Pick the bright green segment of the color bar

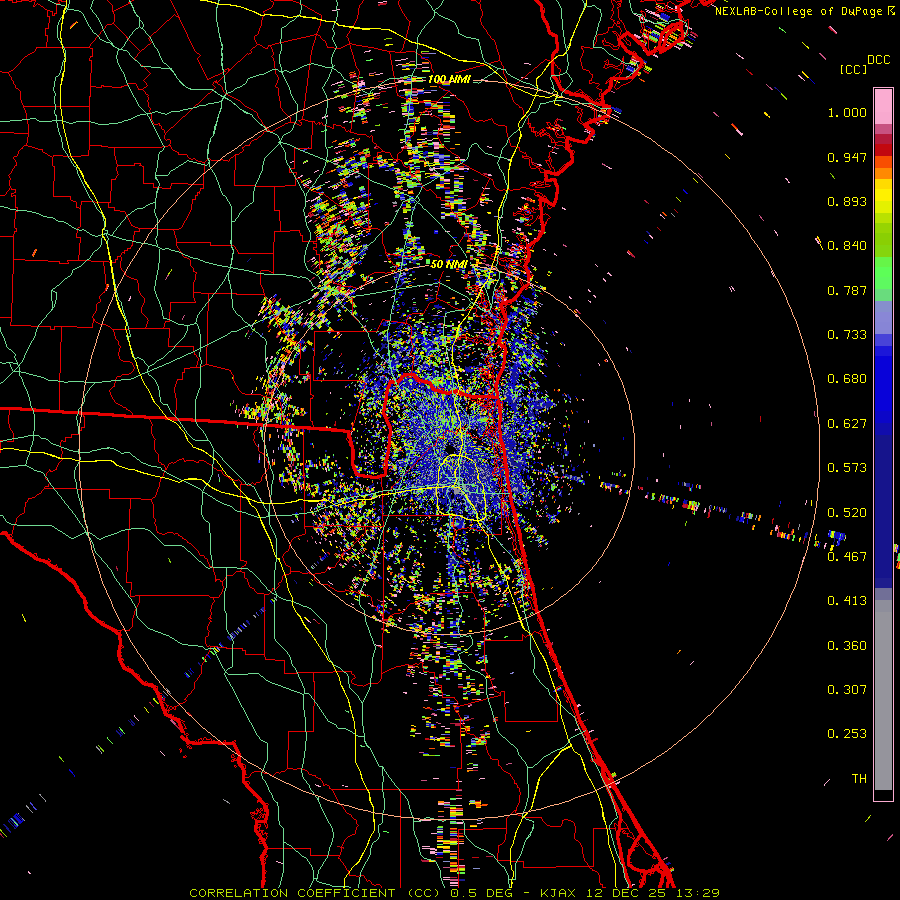(883, 274)
